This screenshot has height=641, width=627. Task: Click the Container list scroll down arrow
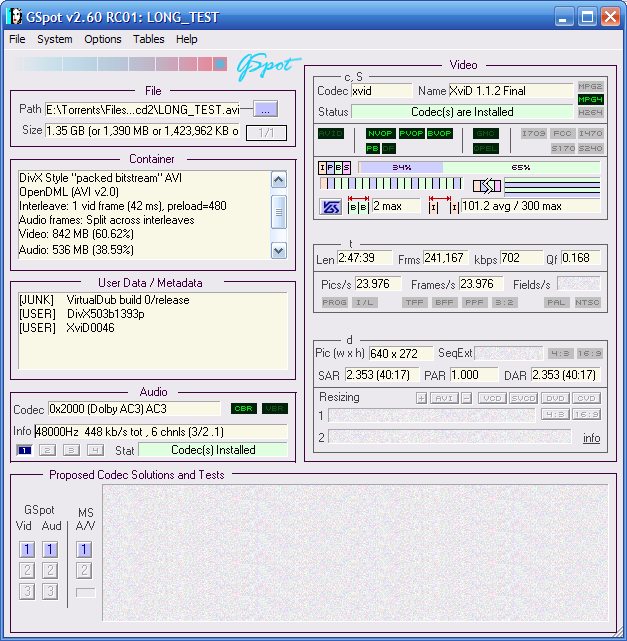279,251
